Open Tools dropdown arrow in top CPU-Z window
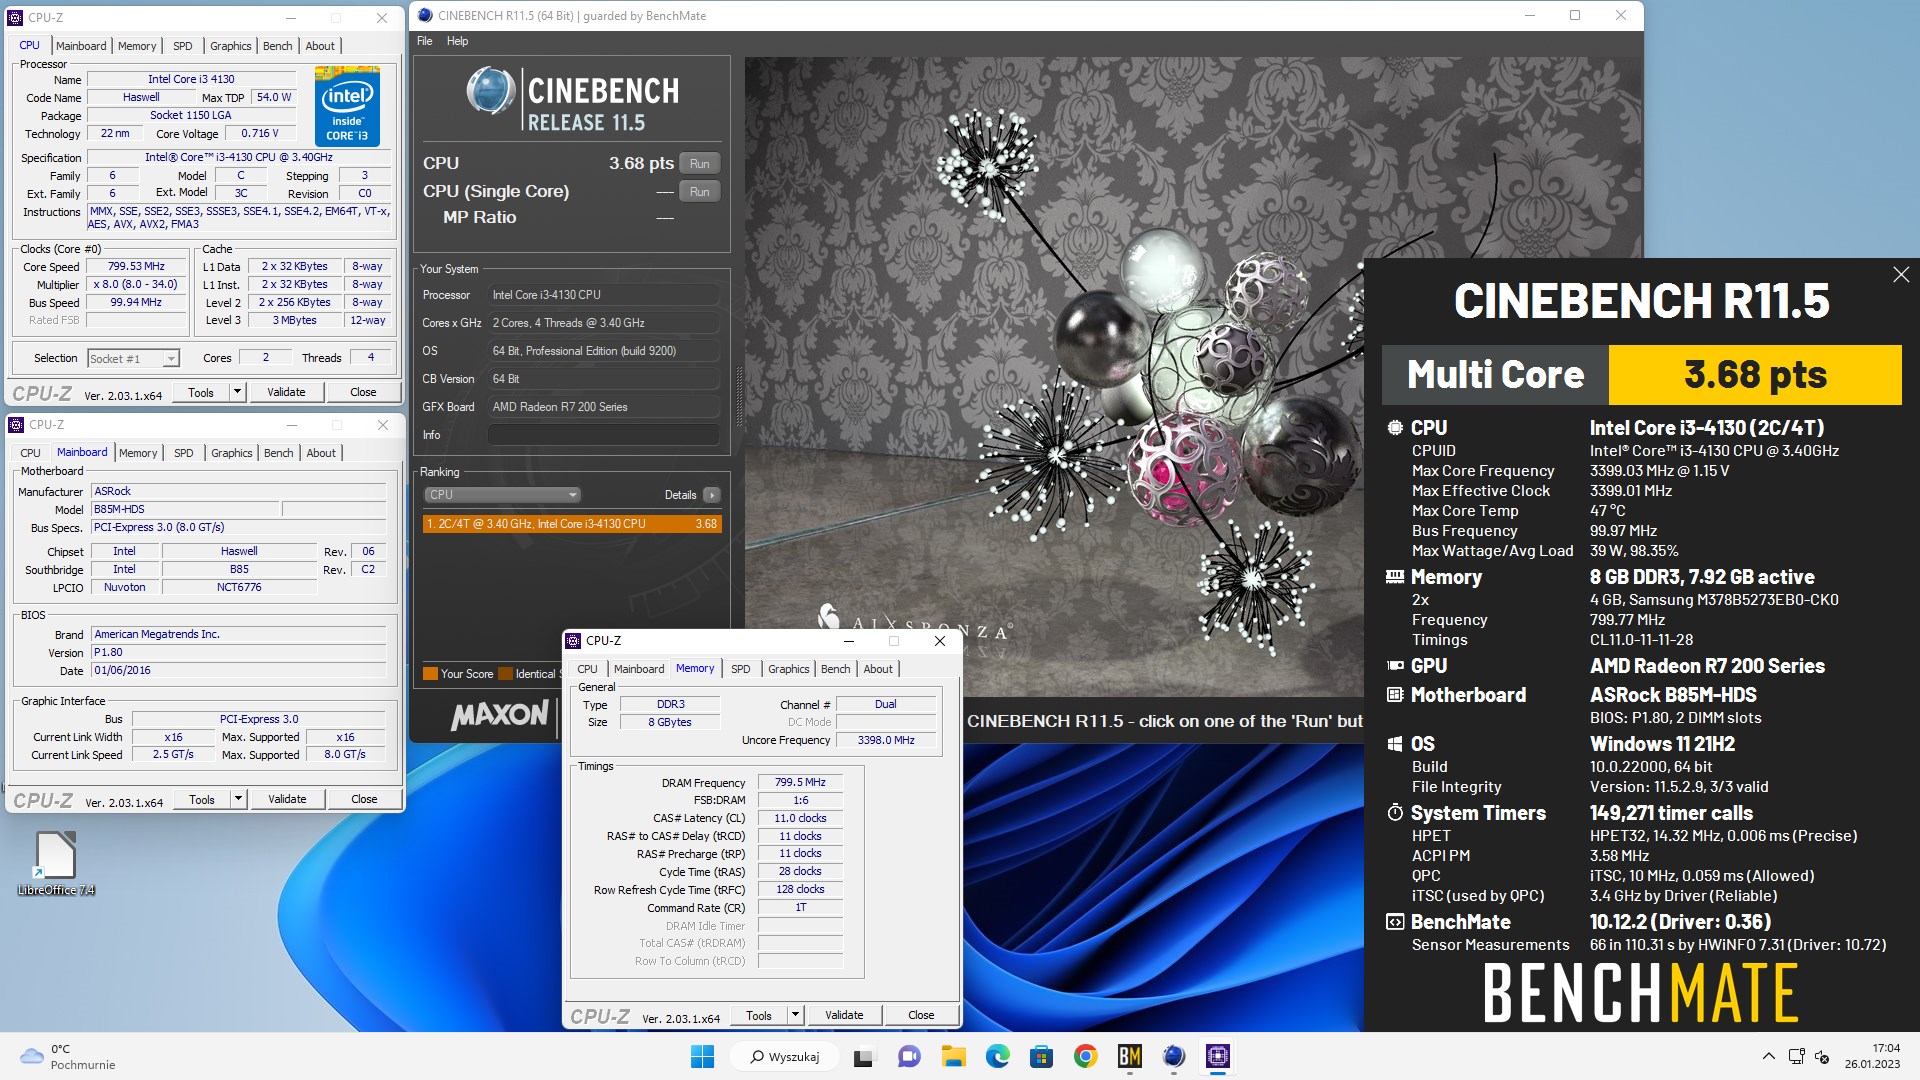This screenshot has width=1920, height=1080. 237,392
